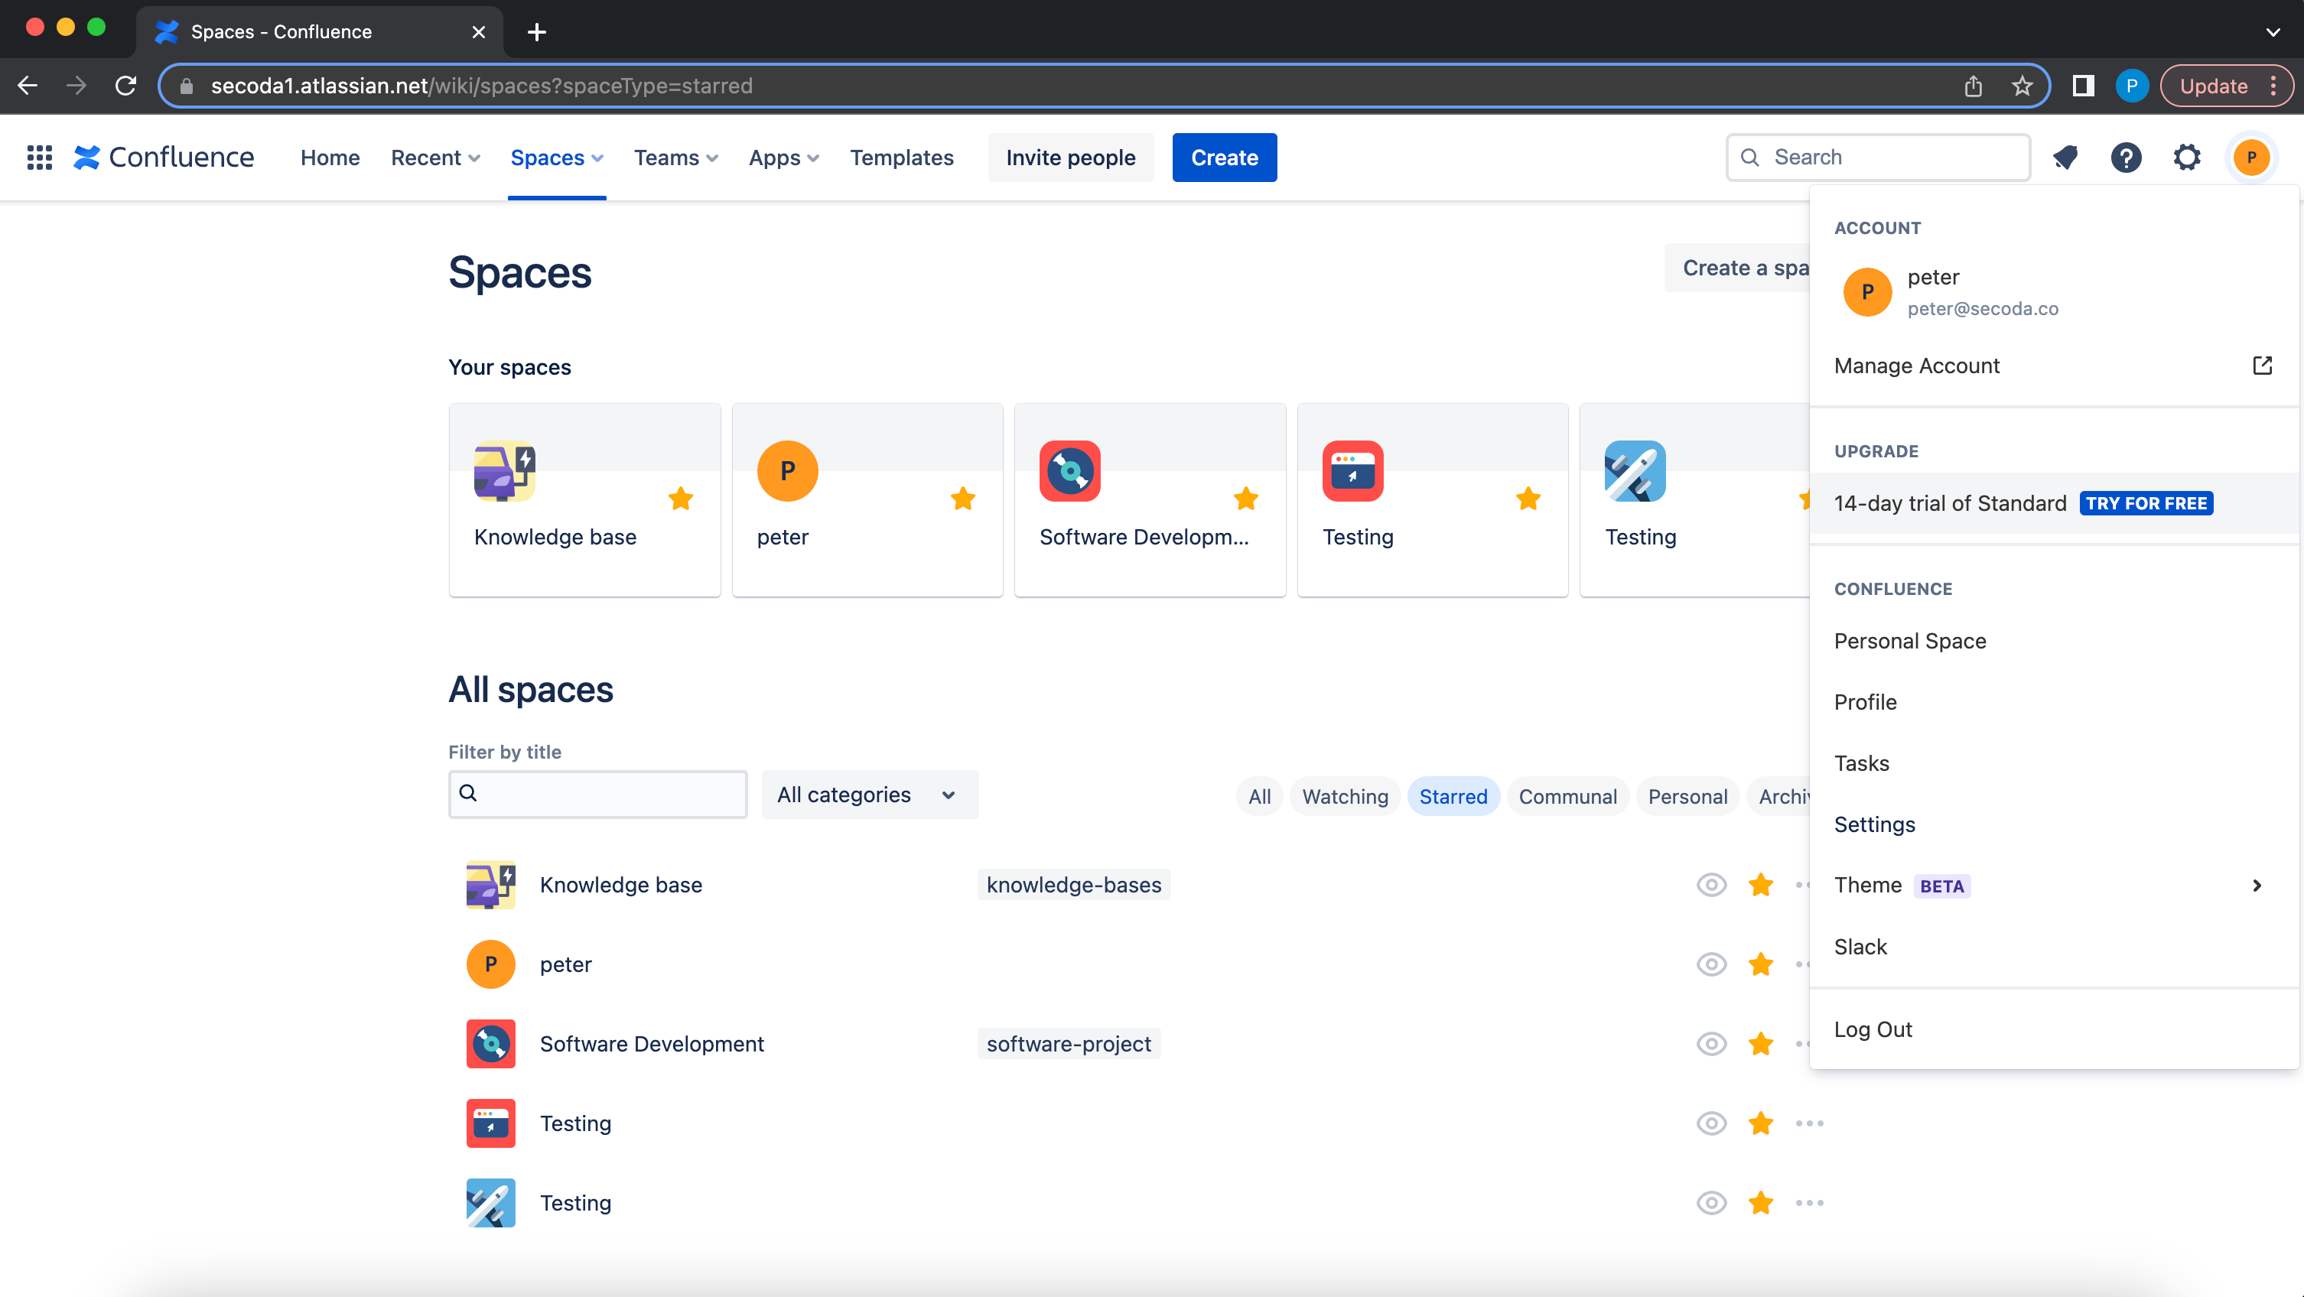This screenshot has width=2304, height=1297.
Task: Expand the All categories dropdown
Action: pos(868,795)
